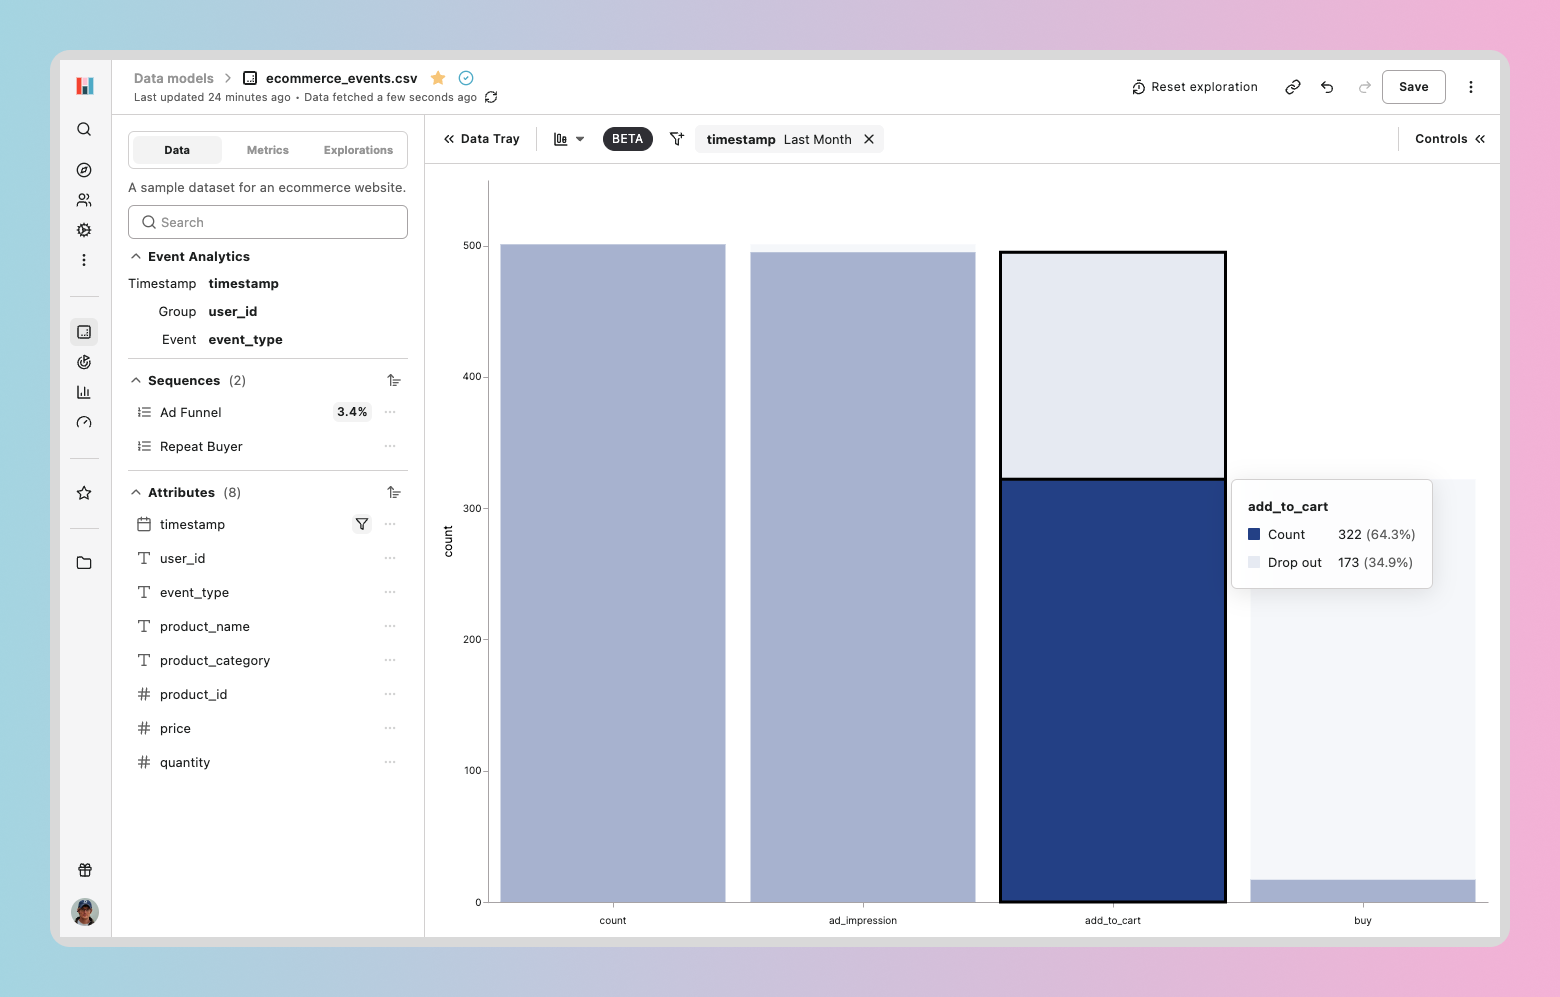
Task: Open quantity attribute more options
Action: [390, 762]
